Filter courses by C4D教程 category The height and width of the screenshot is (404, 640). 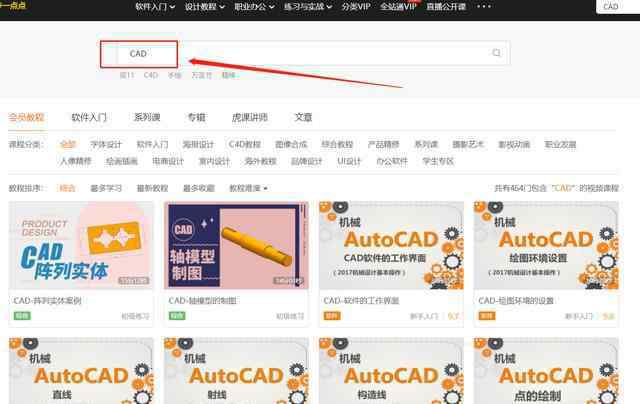coord(245,144)
